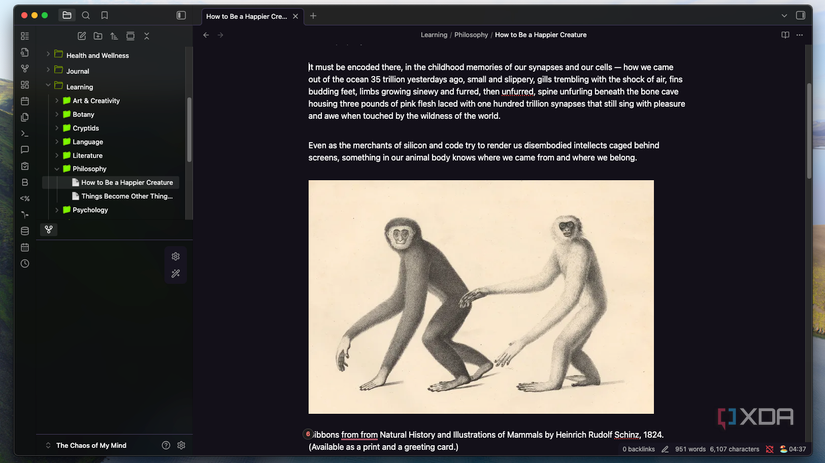
Task: Add a new tab with plus button
Action: tap(313, 16)
